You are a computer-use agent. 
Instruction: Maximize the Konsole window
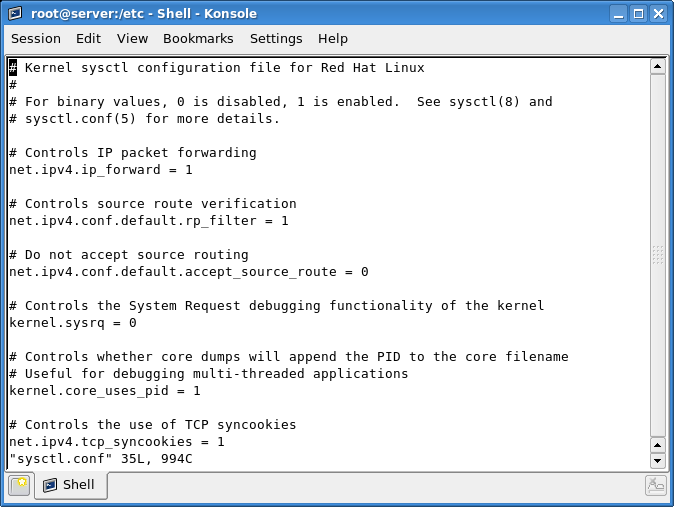638,14
